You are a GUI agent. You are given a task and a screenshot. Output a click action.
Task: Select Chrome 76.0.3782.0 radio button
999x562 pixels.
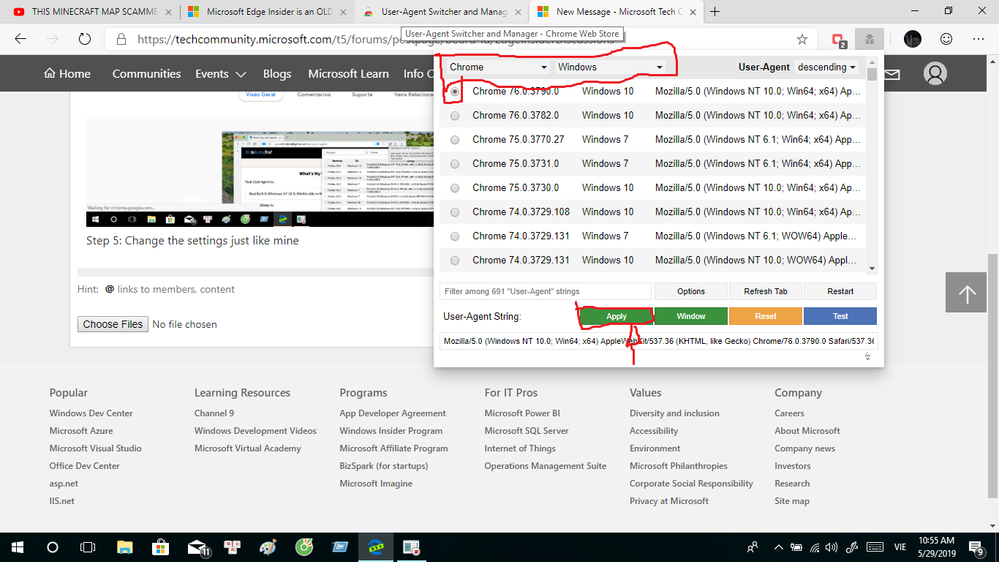454,116
